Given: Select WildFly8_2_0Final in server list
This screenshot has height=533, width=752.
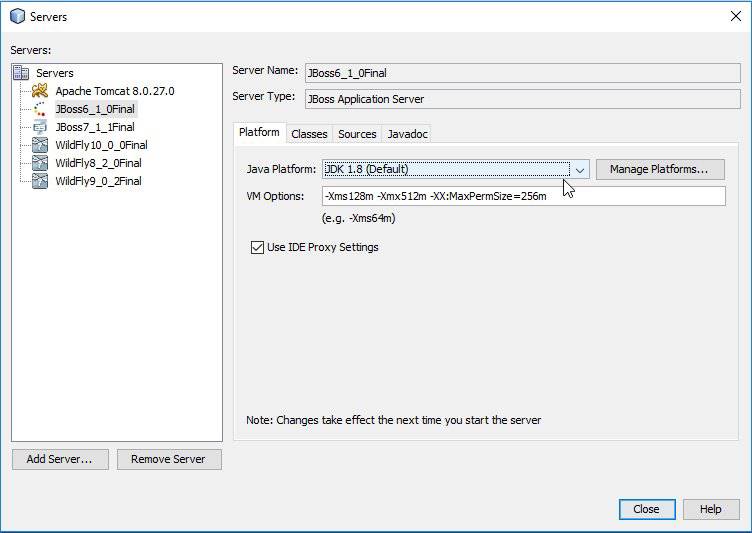Looking at the screenshot, I should 98,163.
